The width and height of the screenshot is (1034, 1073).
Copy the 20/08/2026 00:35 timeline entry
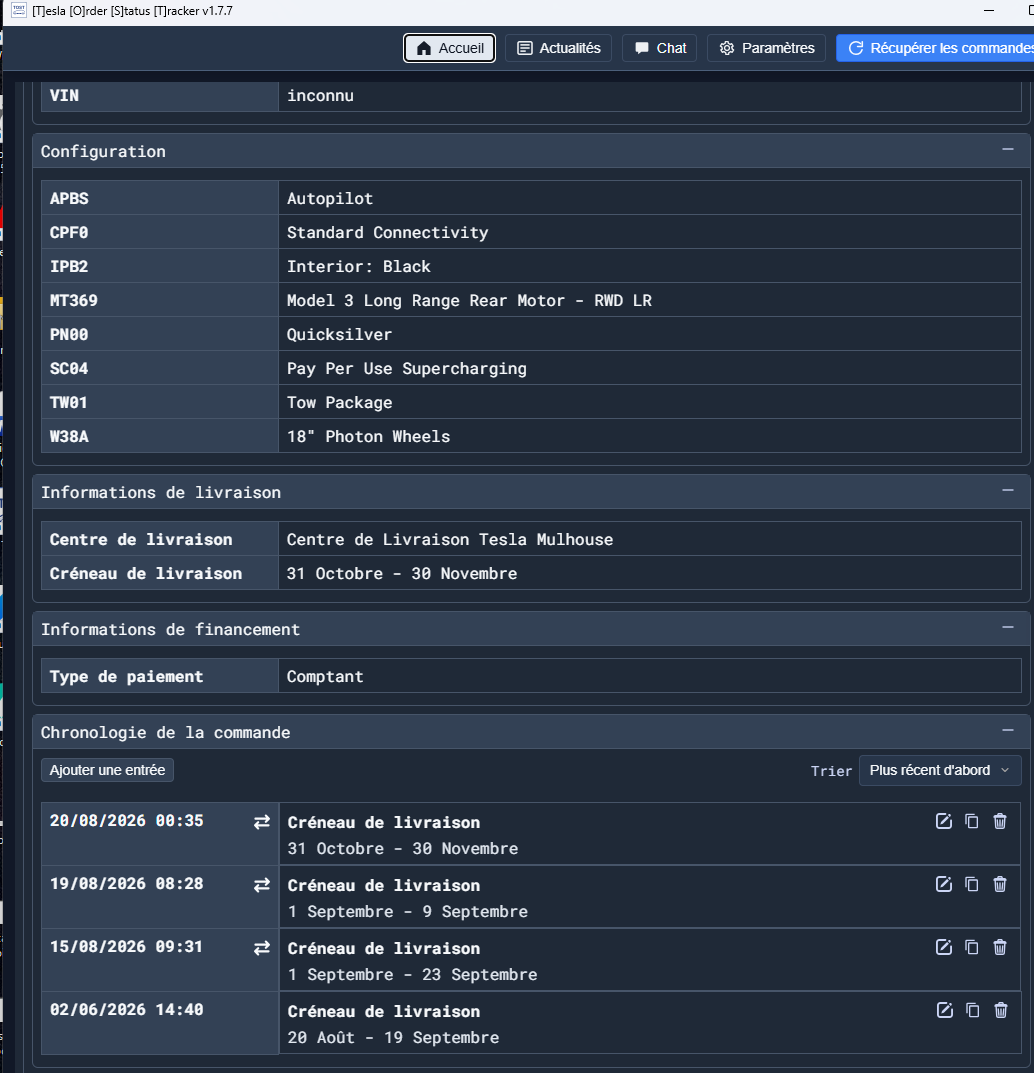coord(972,821)
